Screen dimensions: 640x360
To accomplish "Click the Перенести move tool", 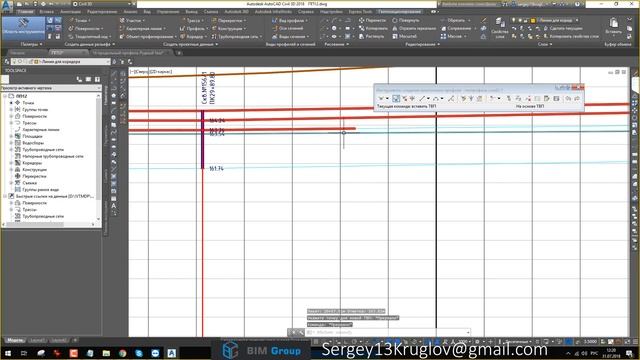I will click(372, 20).
